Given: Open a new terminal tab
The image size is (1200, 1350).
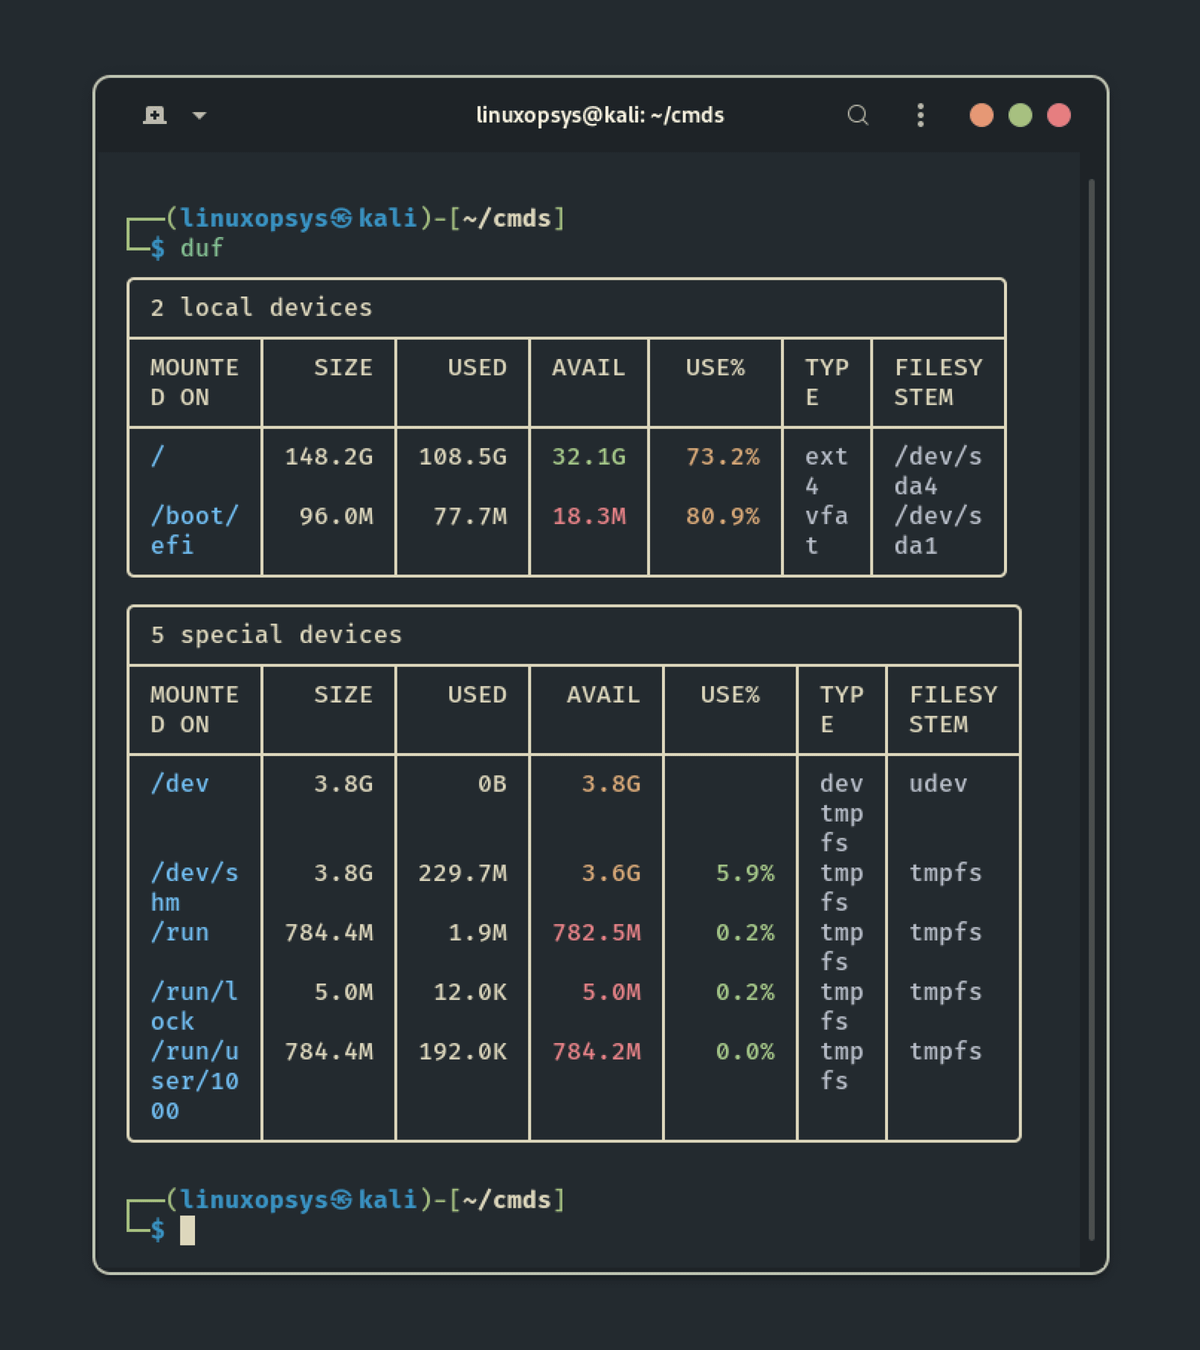Looking at the screenshot, I should click(155, 115).
